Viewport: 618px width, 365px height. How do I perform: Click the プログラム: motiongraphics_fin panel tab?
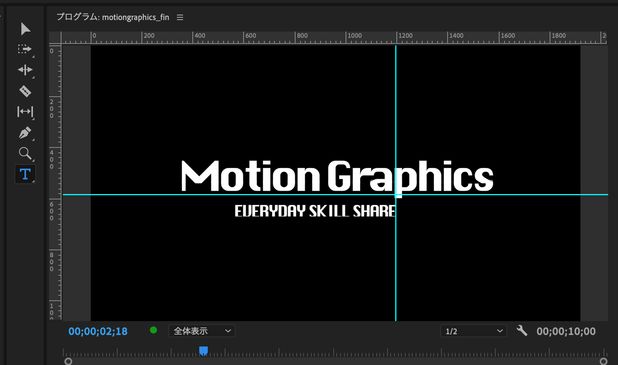click(113, 17)
